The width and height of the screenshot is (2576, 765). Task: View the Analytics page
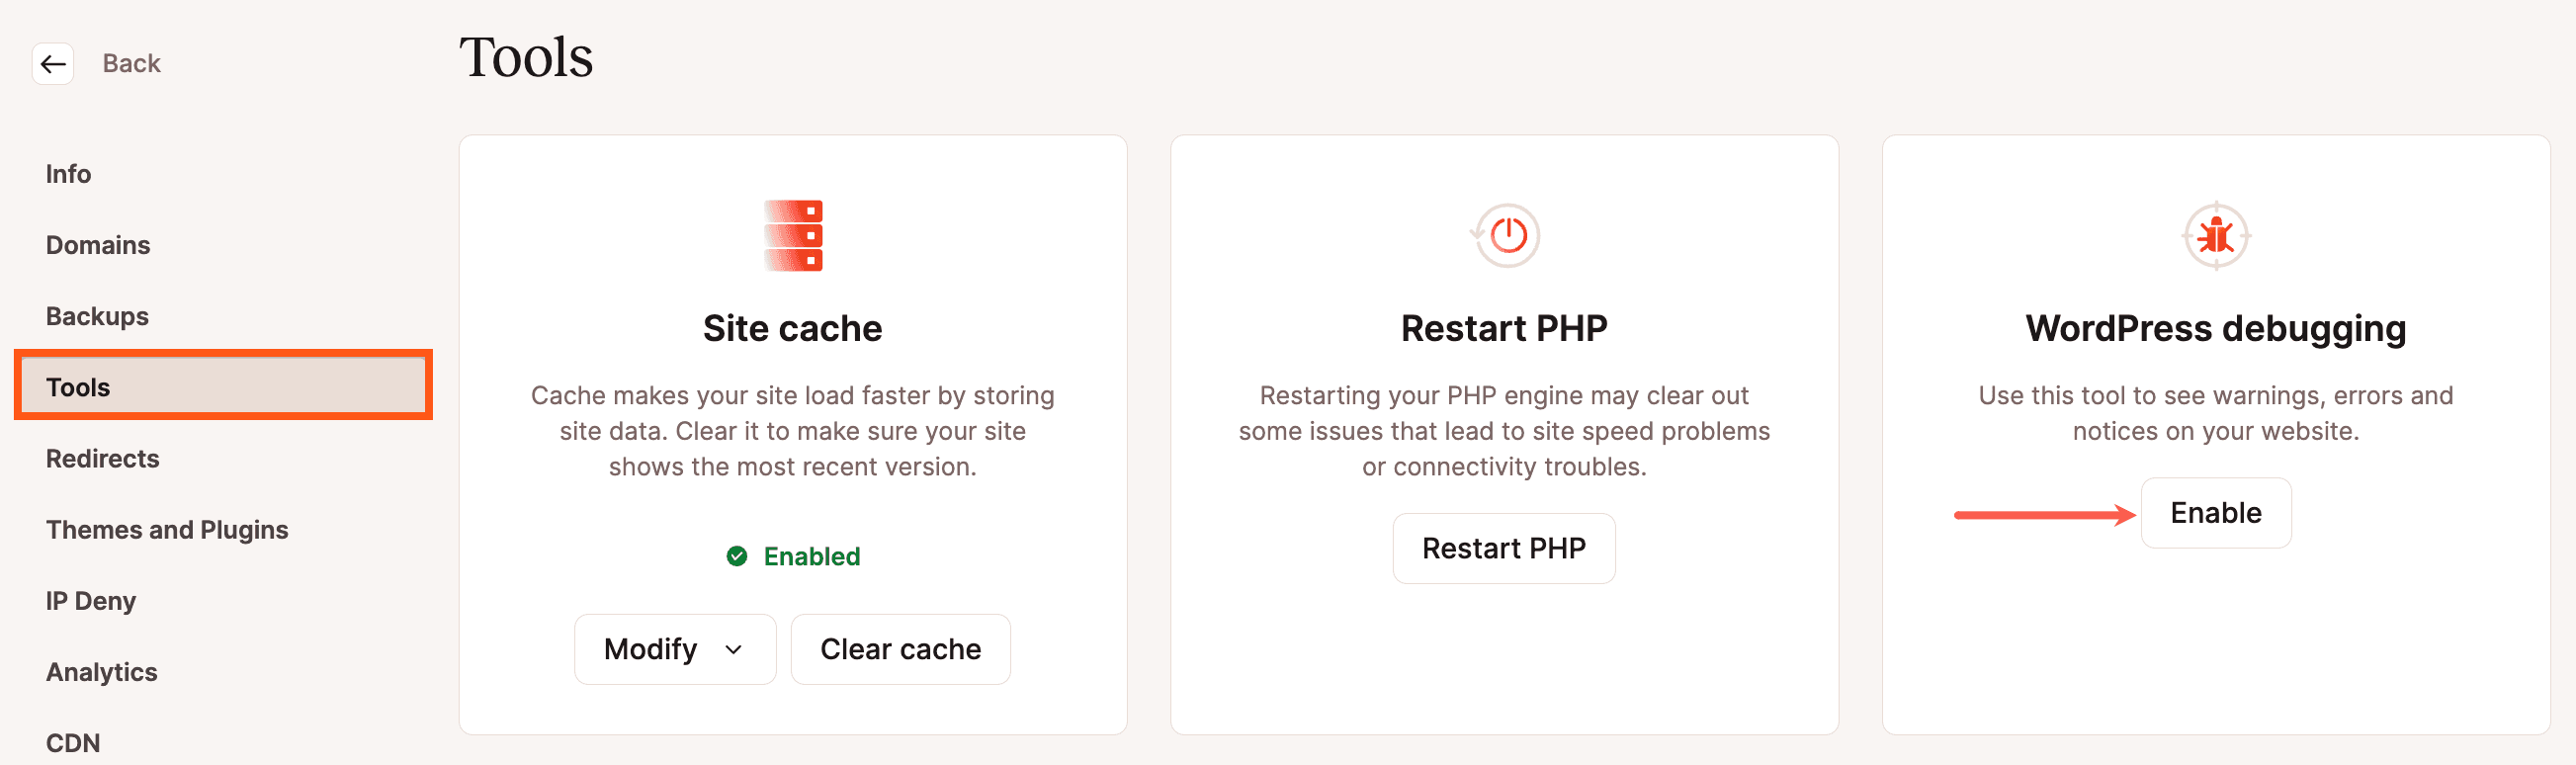(101, 671)
